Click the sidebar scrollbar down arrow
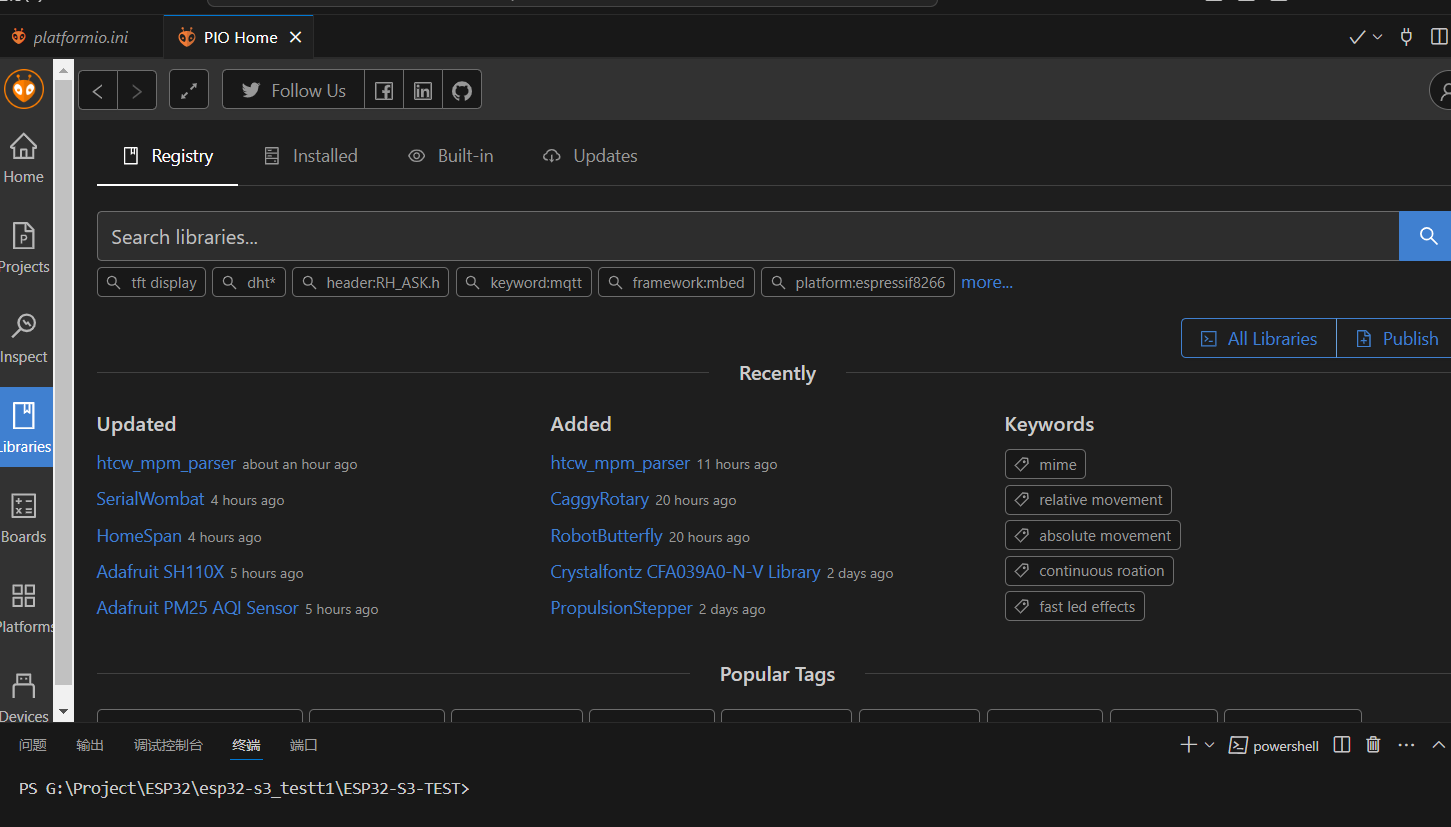Viewport: 1451px width, 827px height. 63,712
